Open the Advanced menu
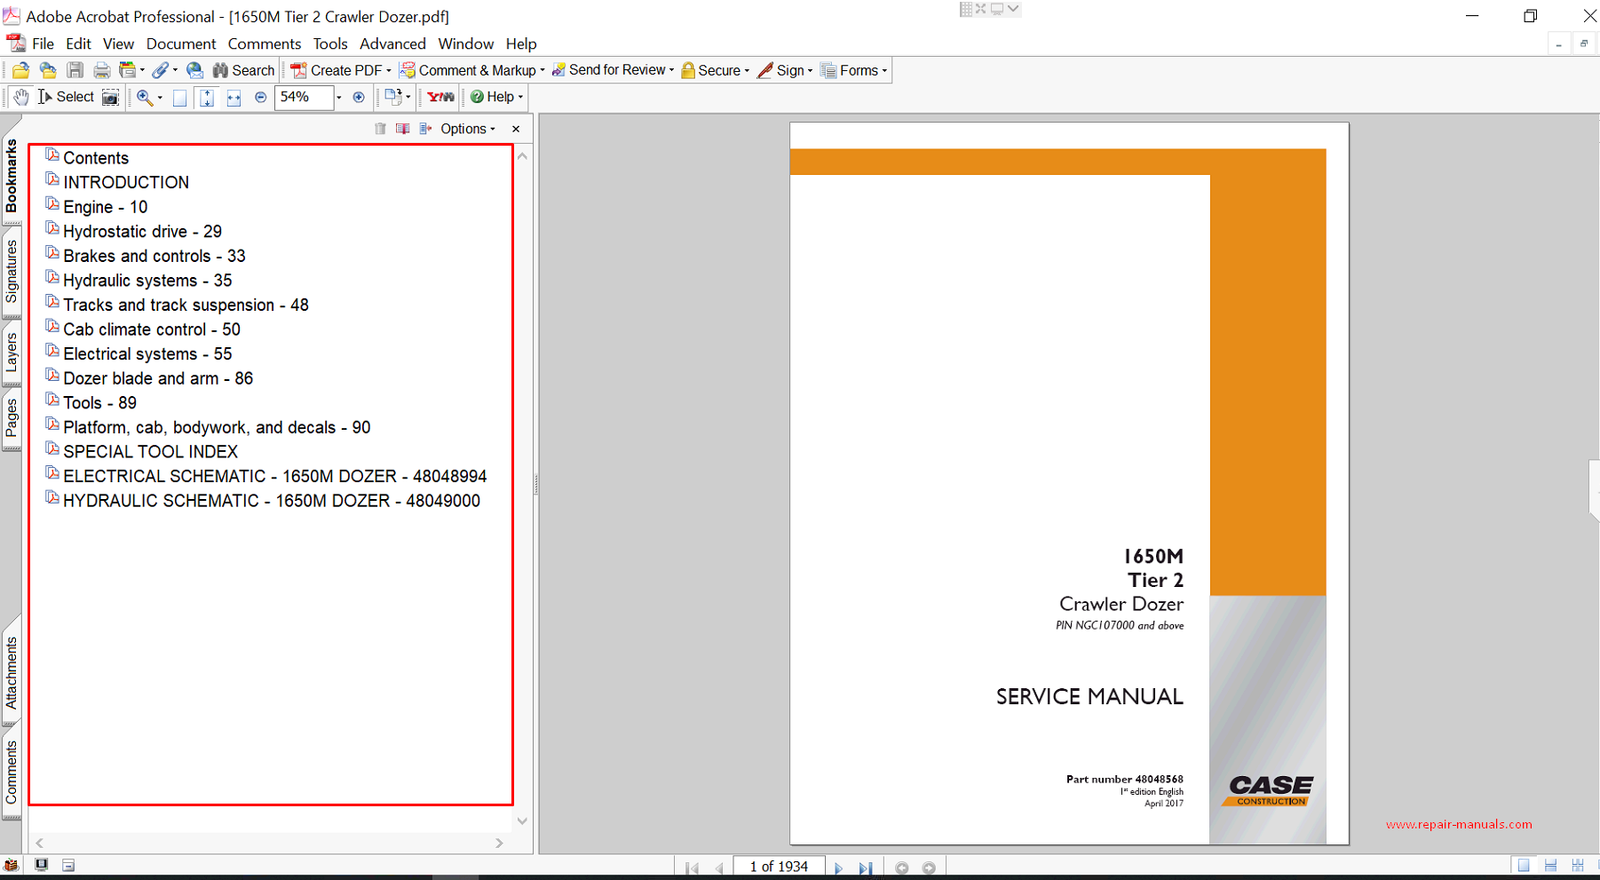 [392, 44]
